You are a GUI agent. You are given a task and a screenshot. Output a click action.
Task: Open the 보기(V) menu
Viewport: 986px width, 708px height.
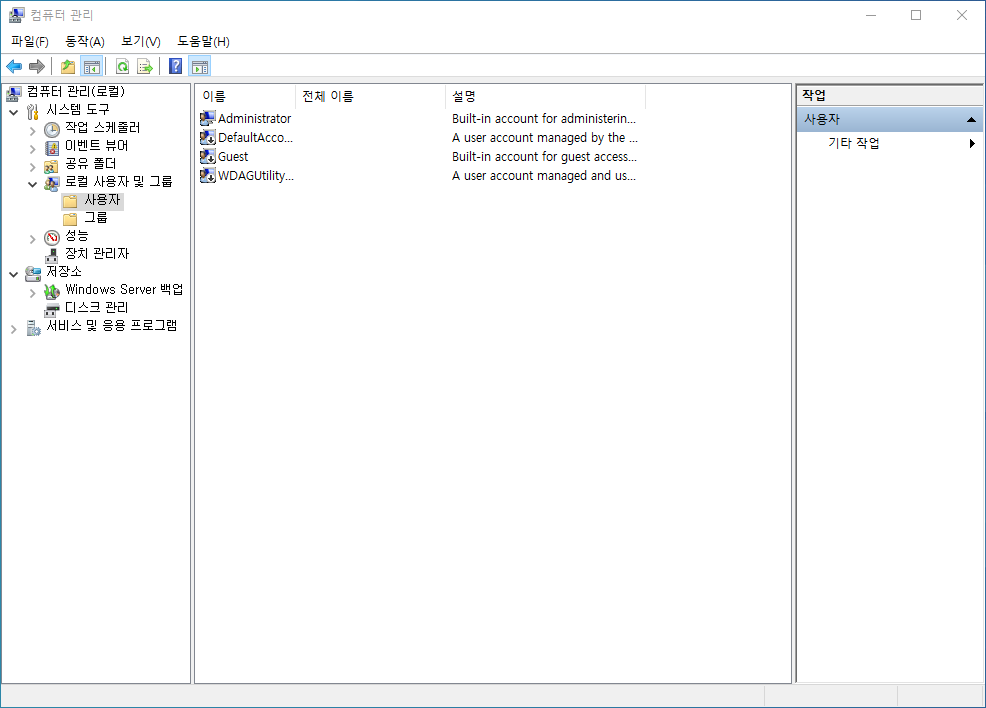[x=141, y=41]
